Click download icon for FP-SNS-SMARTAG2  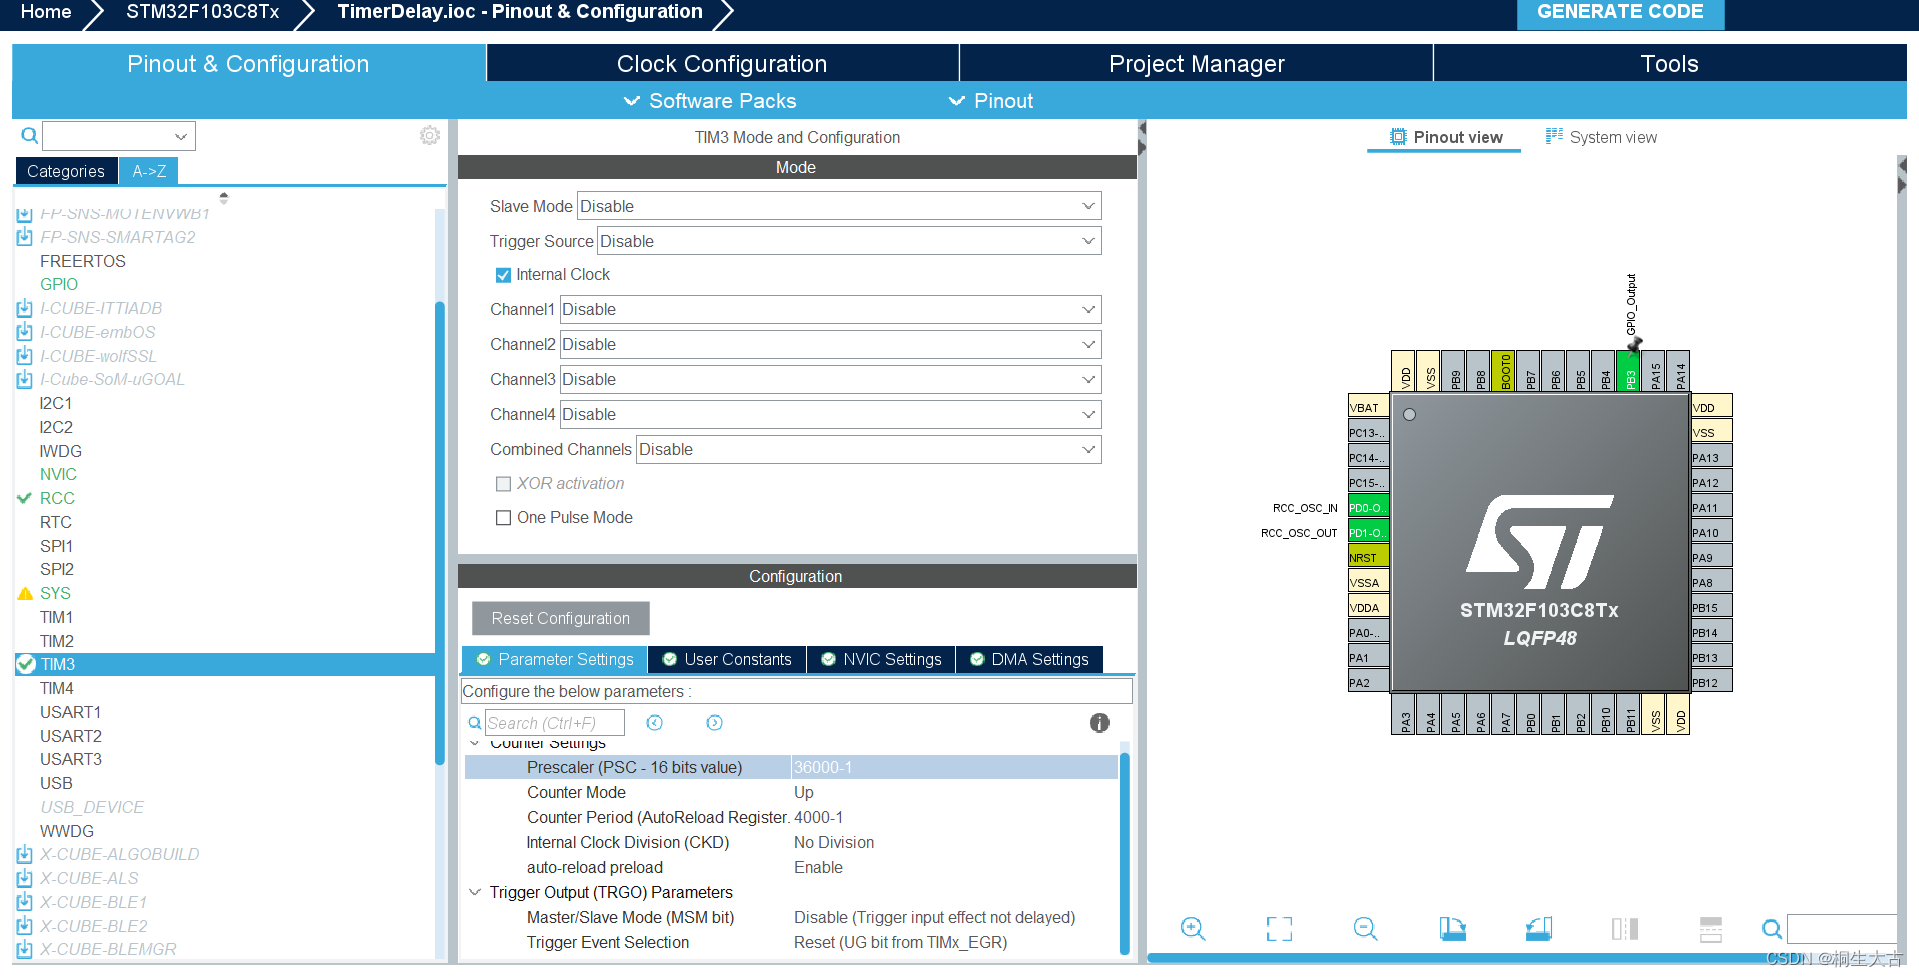(25, 237)
